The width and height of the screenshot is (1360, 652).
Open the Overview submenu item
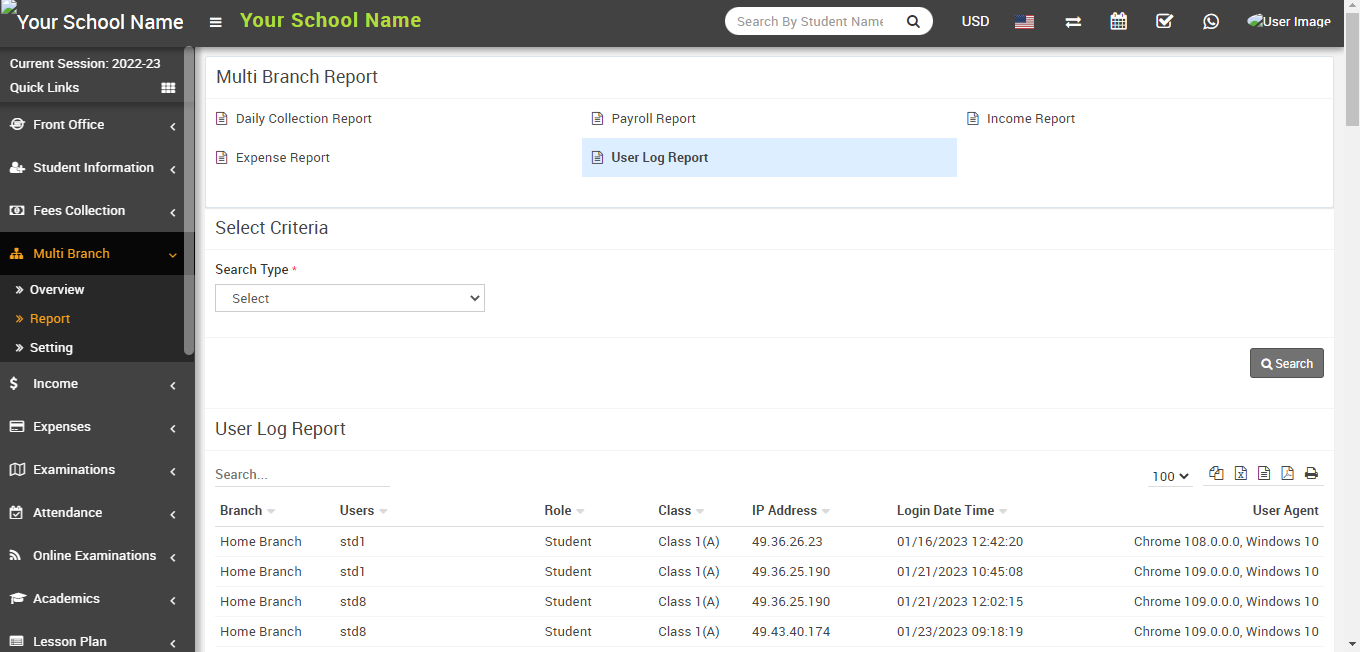pyautogui.click(x=57, y=290)
